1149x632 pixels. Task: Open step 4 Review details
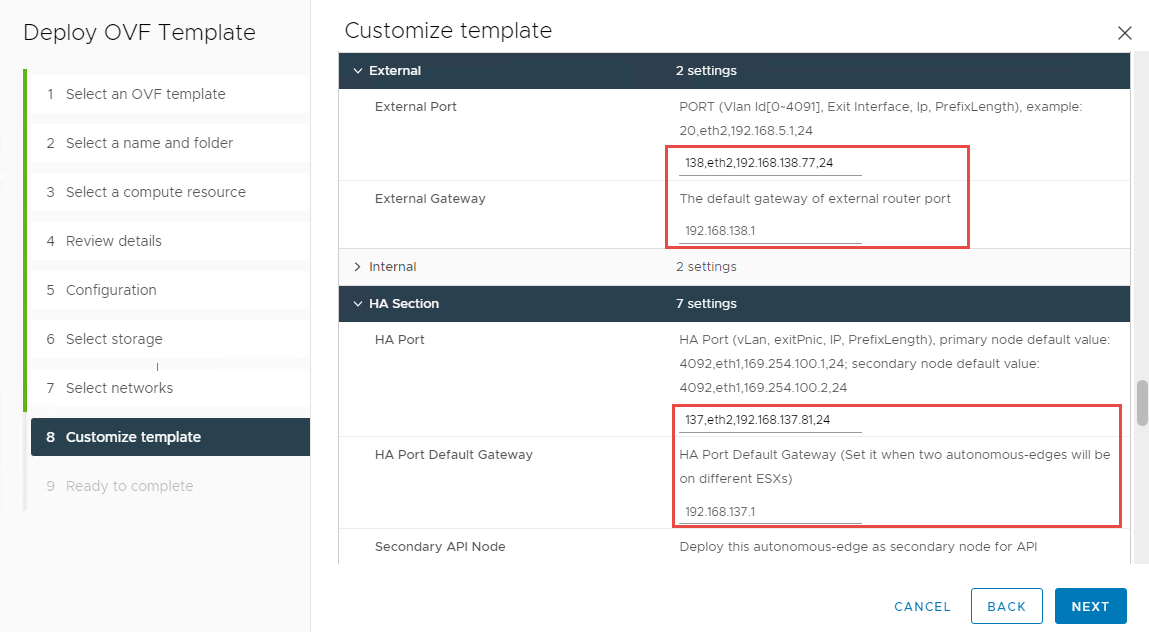113,241
